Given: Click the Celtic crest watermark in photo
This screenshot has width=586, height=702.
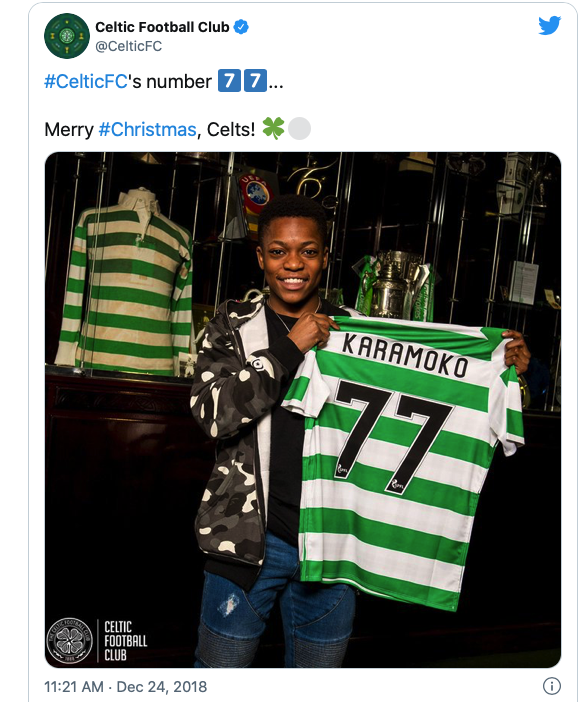Looking at the screenshot, I should (70, 641).
